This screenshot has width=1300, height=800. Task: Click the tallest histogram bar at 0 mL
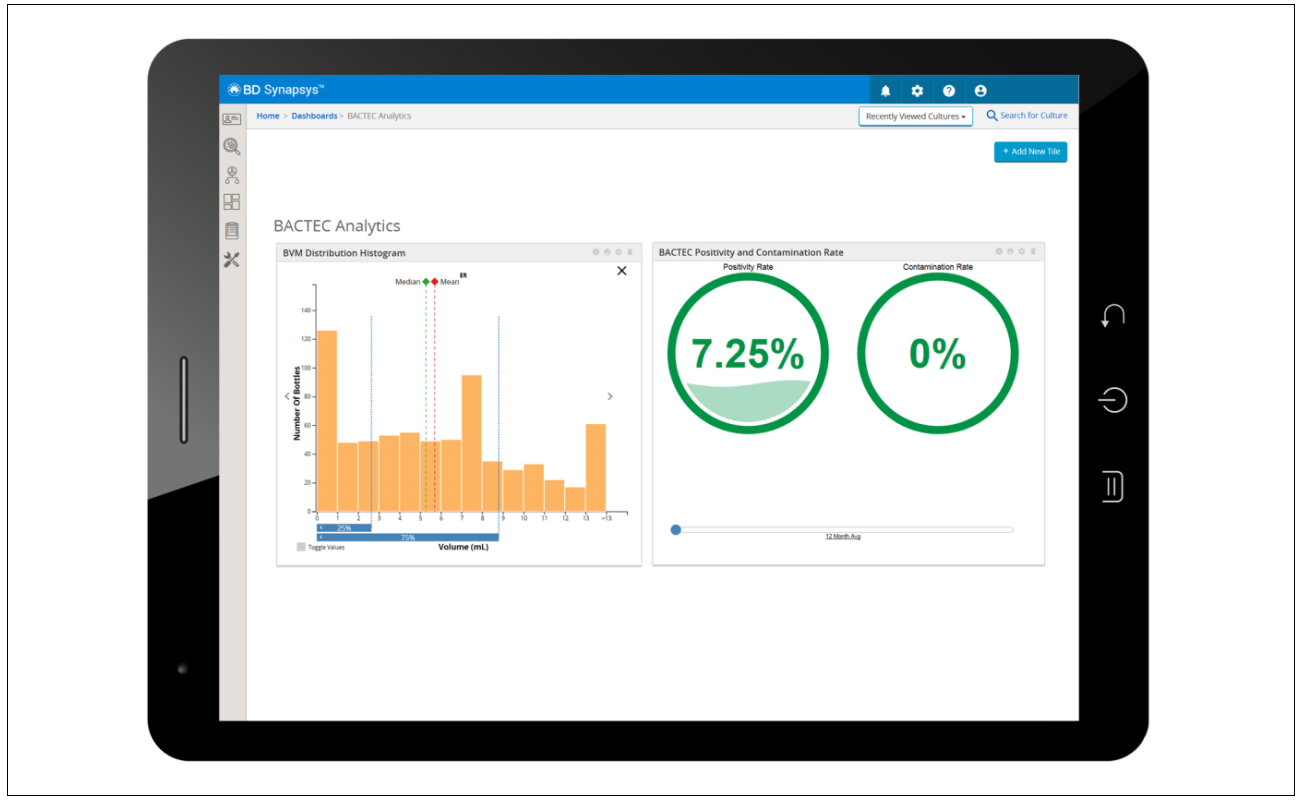tap(327, 421)
